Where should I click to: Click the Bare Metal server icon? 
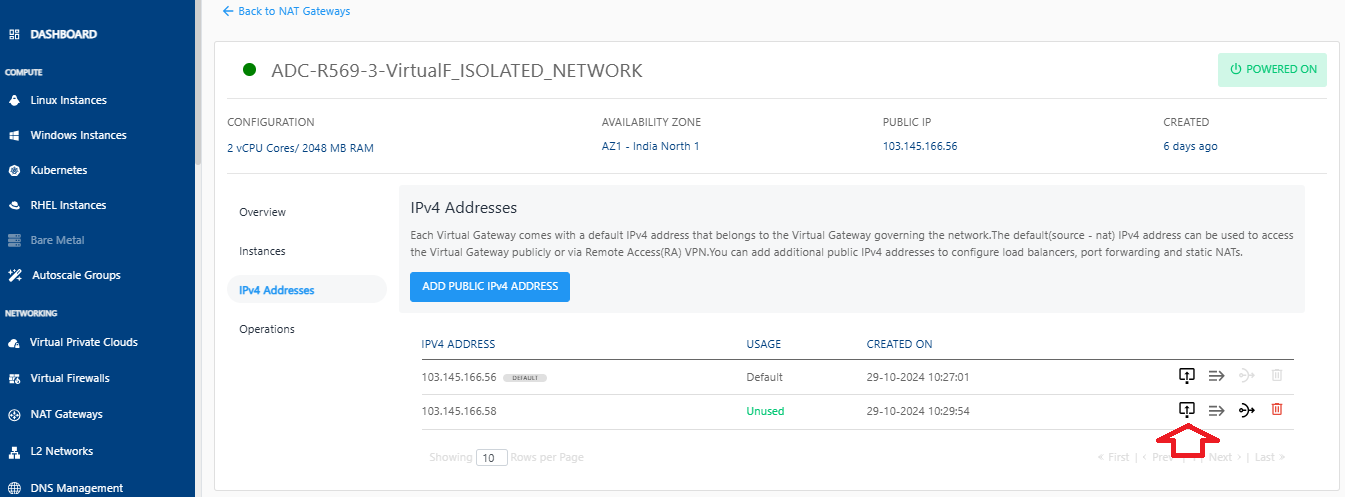pos(14,240)
